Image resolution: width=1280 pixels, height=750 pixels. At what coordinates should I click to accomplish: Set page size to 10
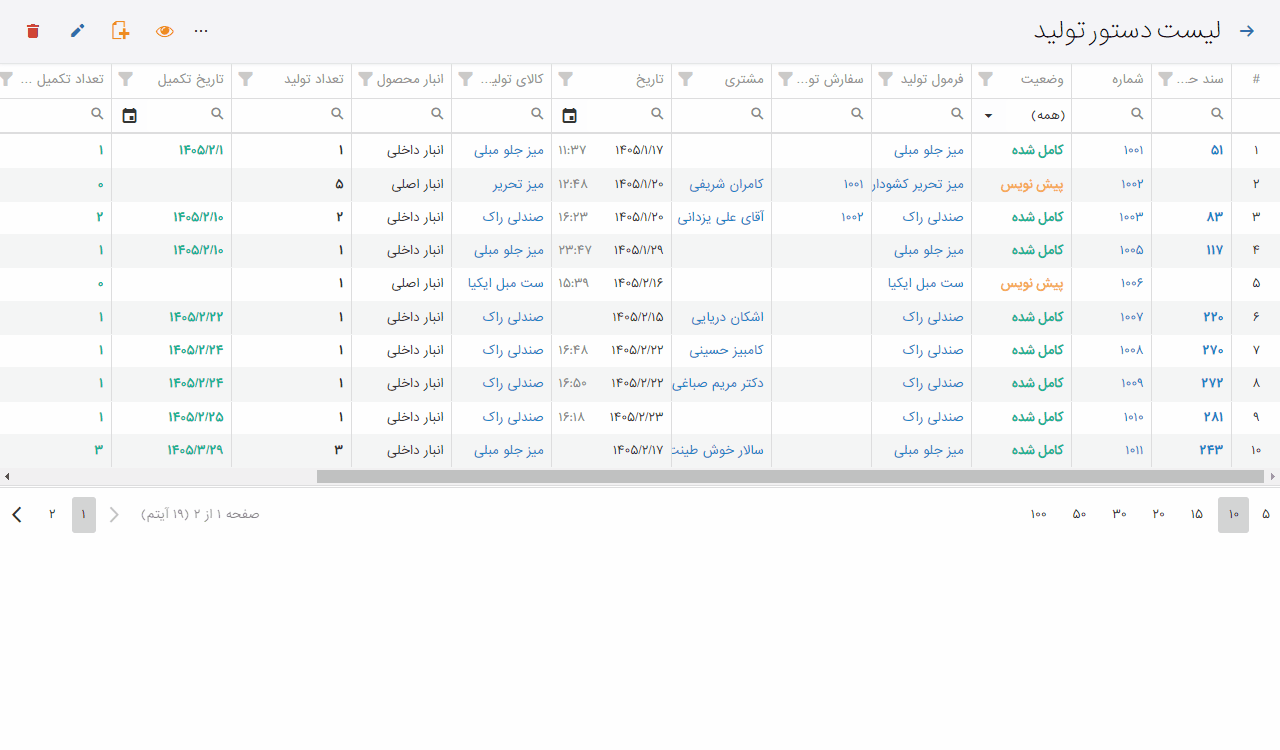[x=1233, y=514]
